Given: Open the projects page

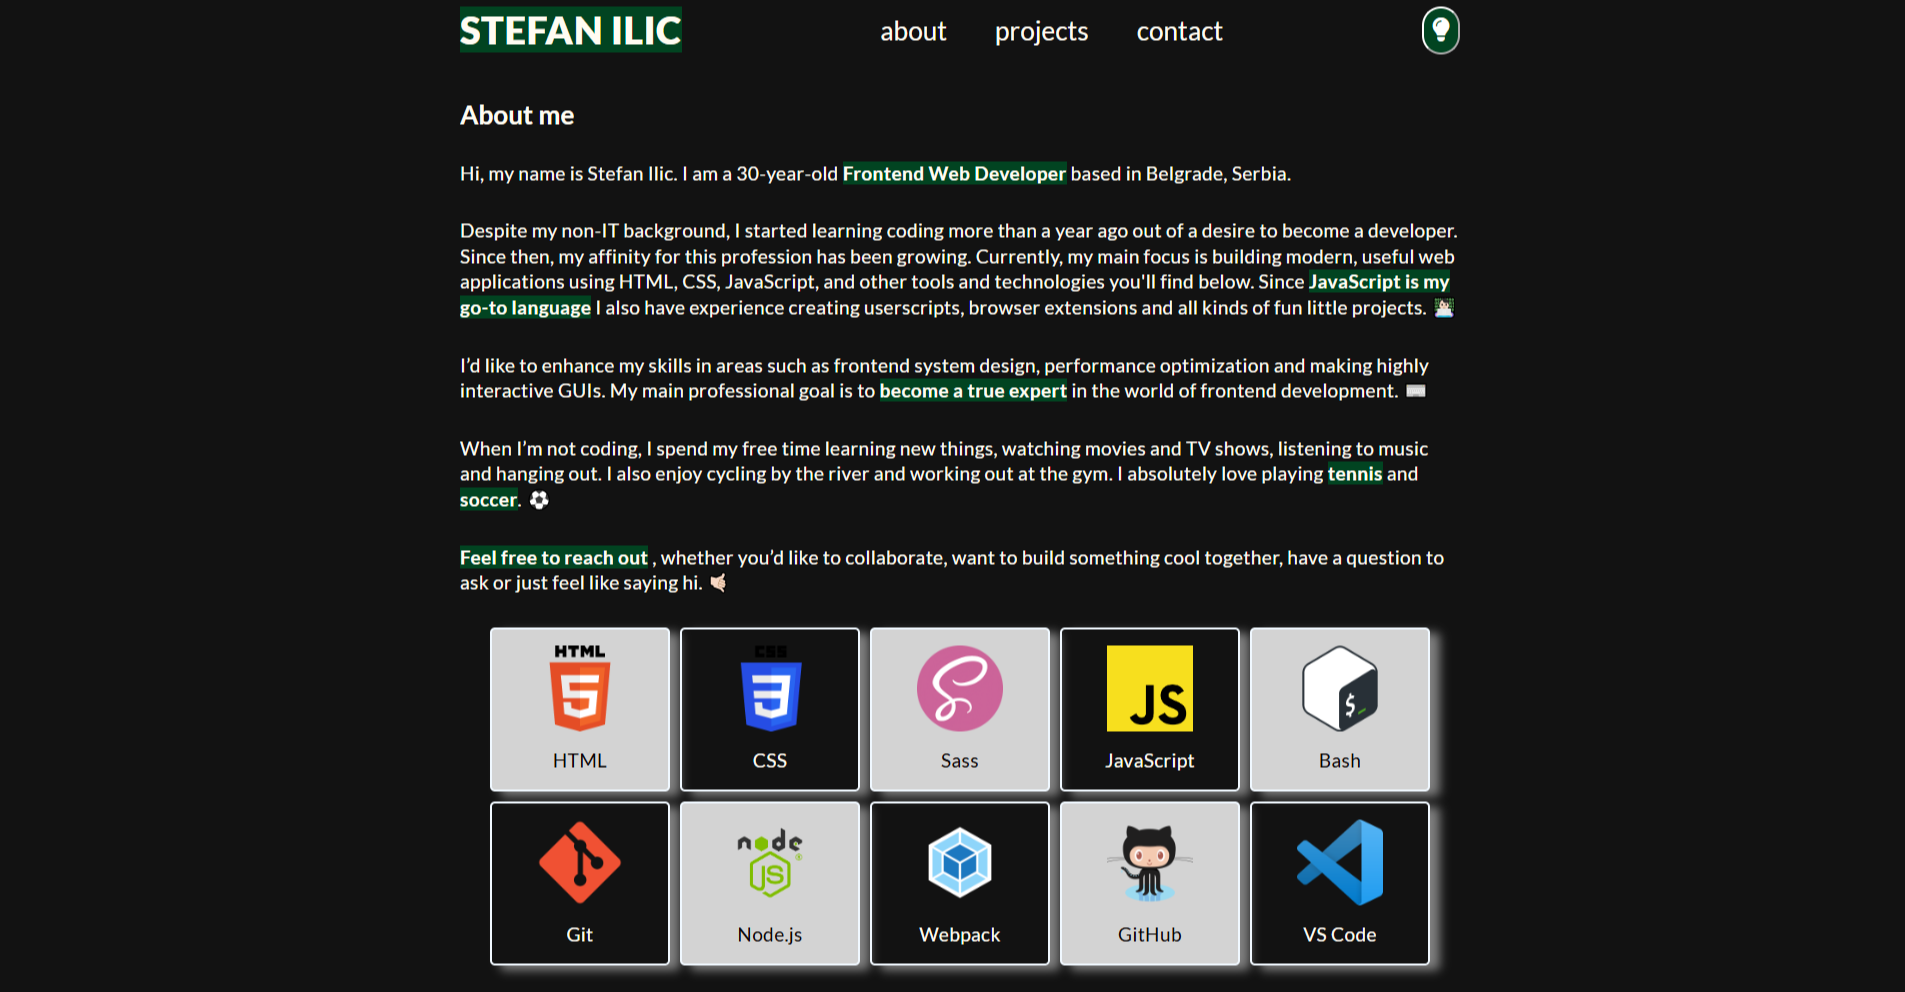Looking at the screenshot, I should click(1040, 31).
